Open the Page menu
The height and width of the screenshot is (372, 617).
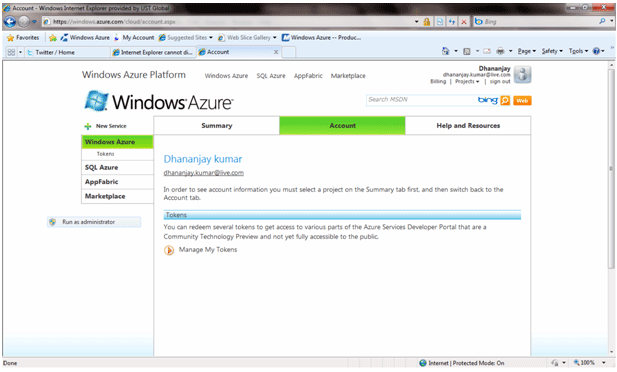pyautogui.click(x=526, y=51)
